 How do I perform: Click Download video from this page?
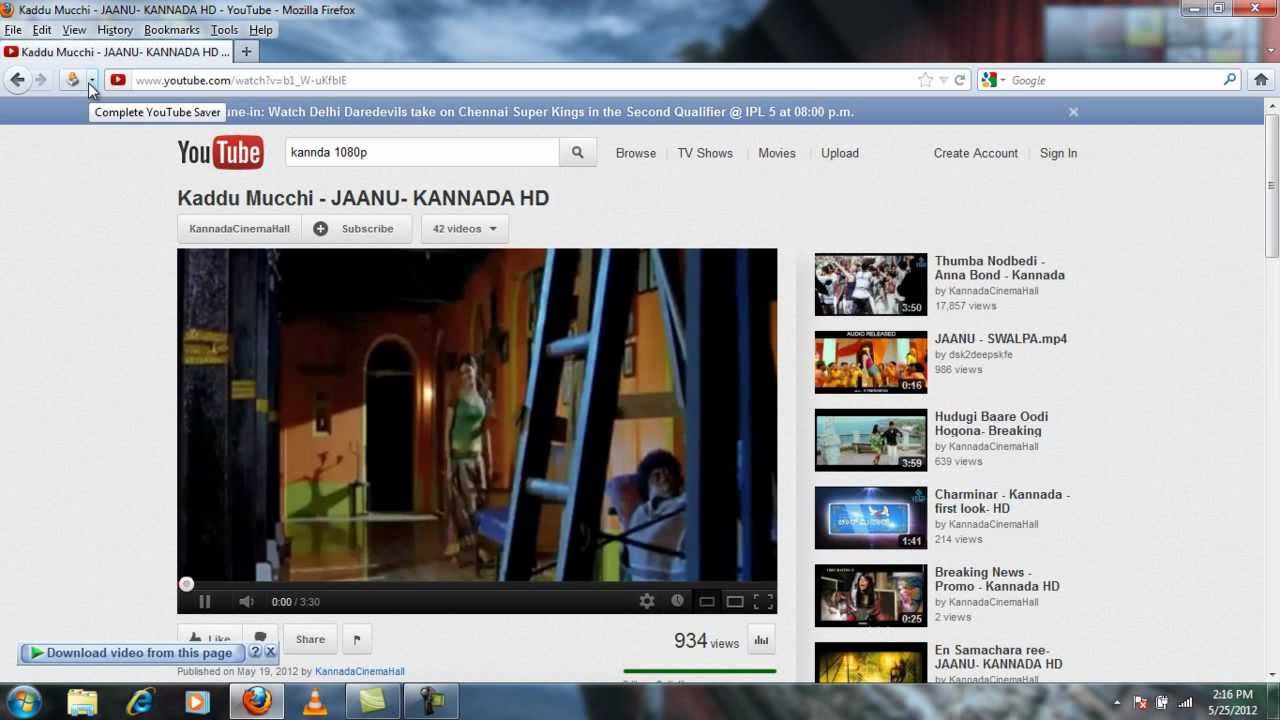pyautogui.click(x=132, y=653)
